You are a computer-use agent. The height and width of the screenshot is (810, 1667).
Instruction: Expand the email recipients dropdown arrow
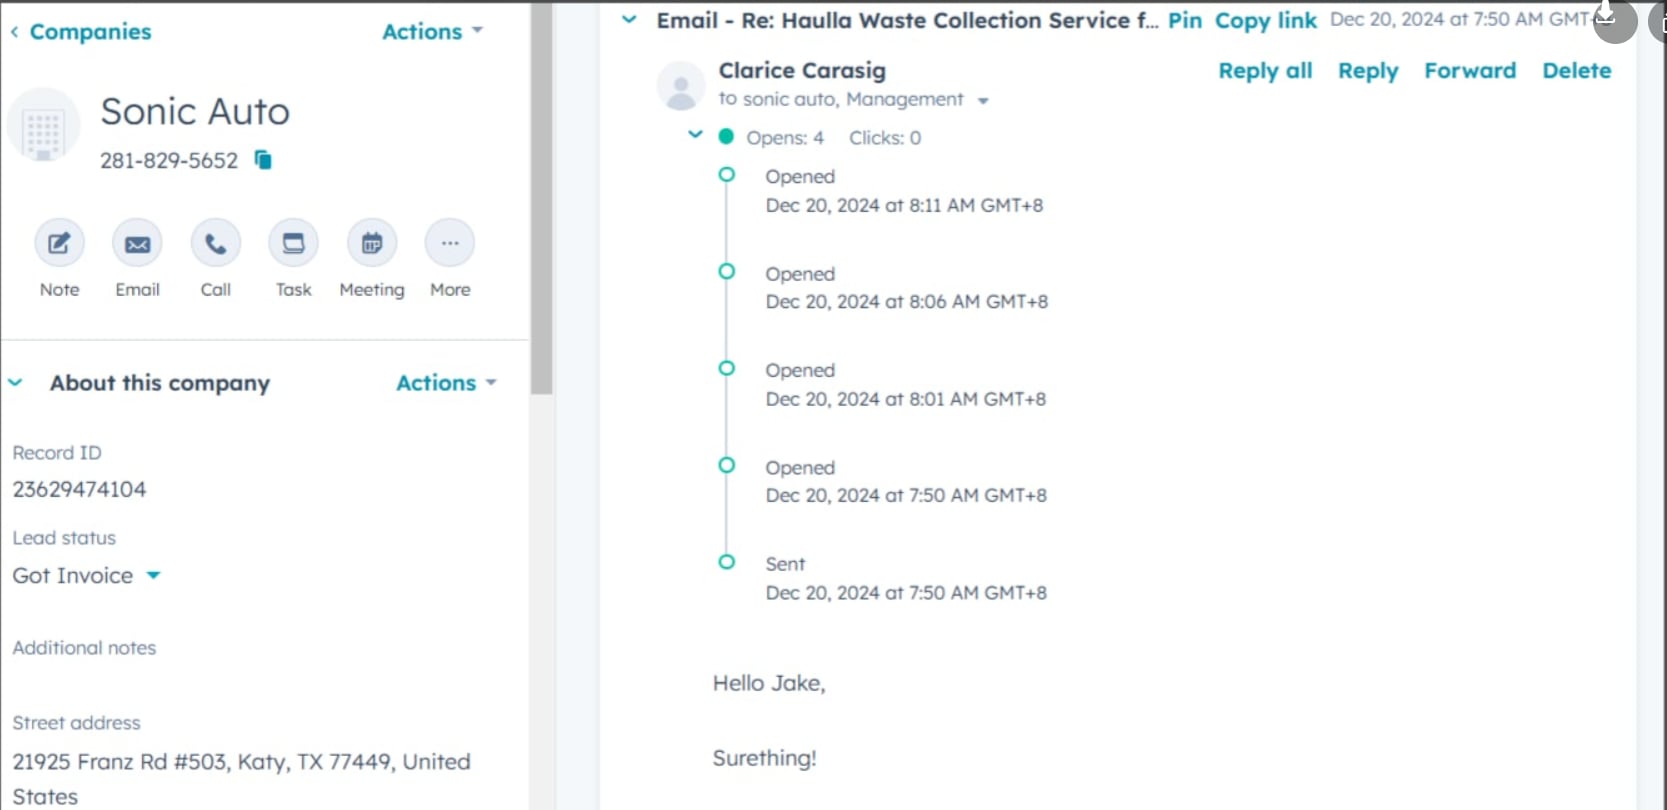pos(983,100)
